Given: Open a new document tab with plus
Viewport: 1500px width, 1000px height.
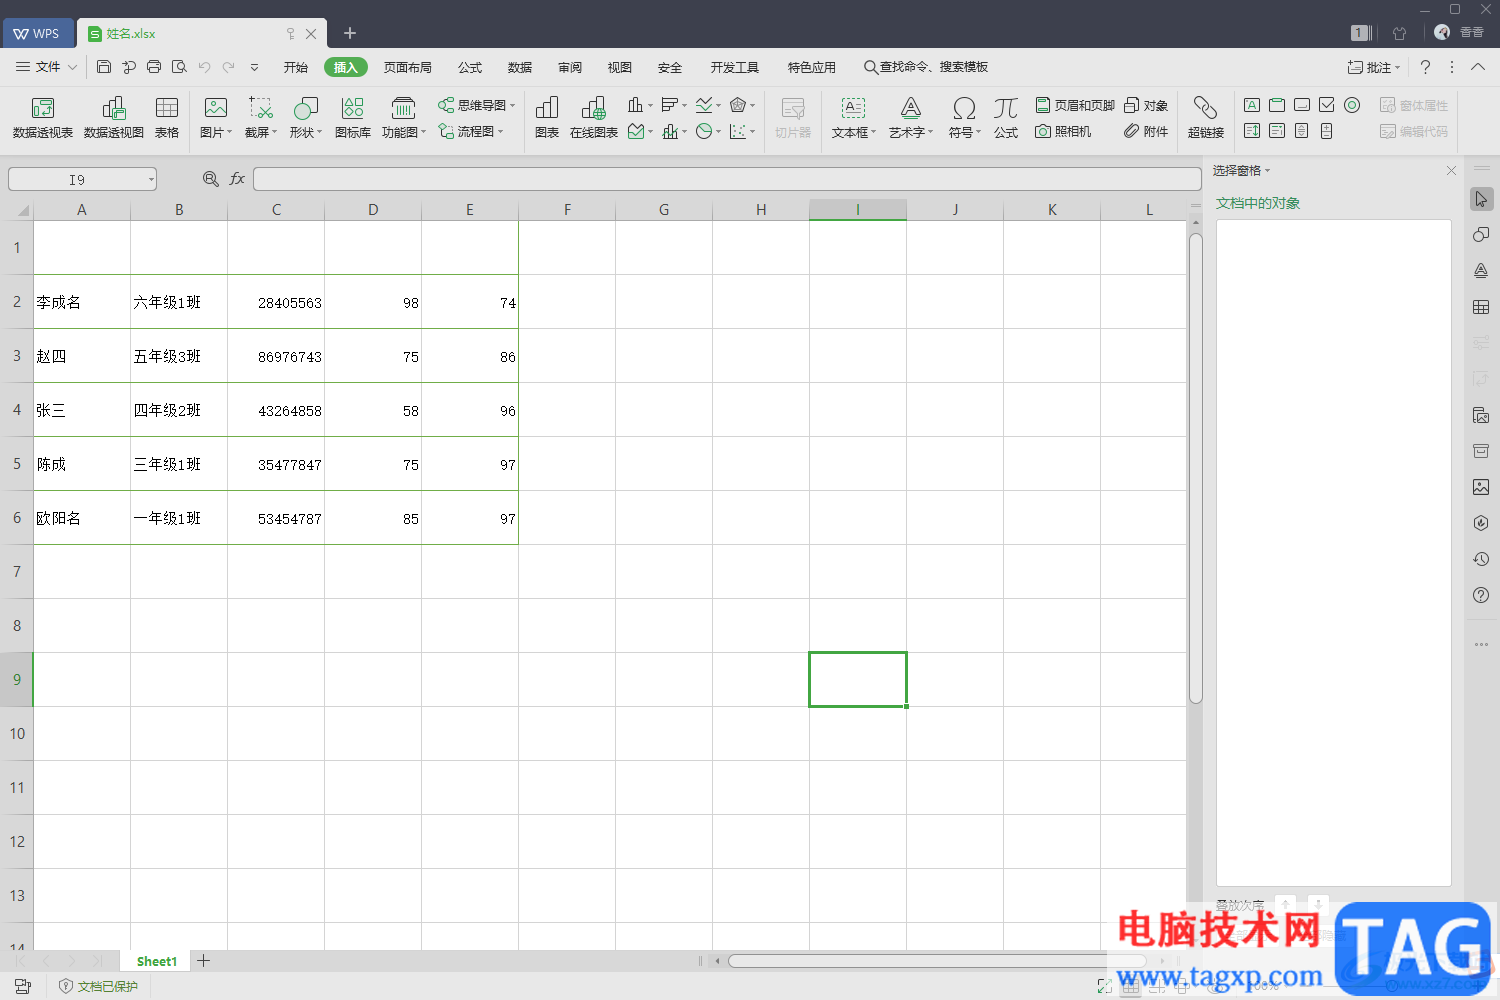Looking at the screenshot, I should [x=350, y=33].
